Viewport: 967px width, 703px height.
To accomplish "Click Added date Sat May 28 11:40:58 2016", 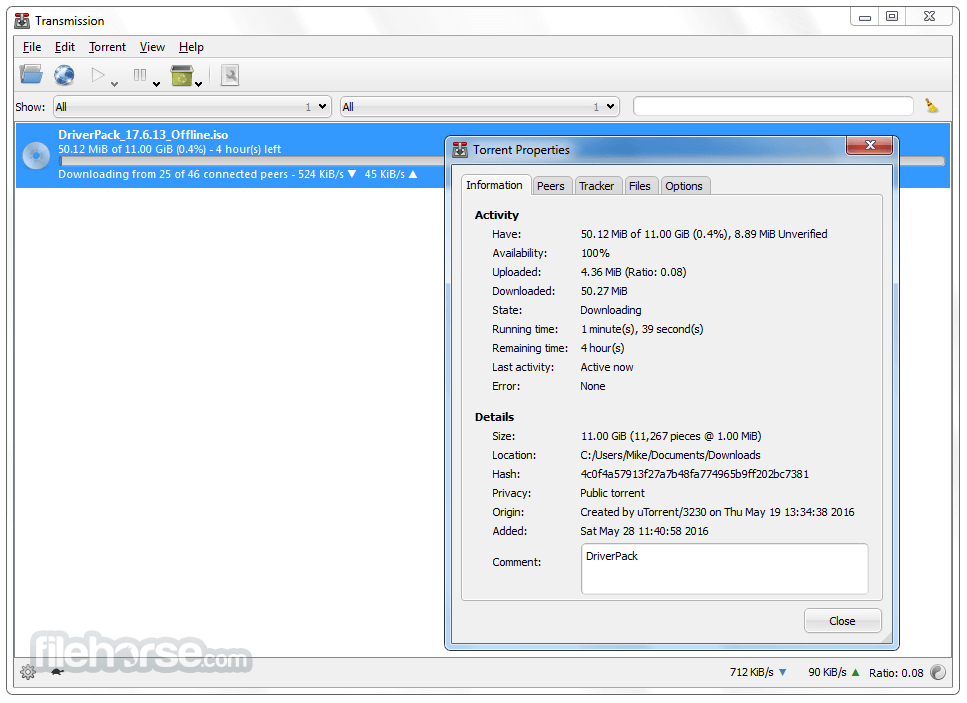I will coord(644,531).
